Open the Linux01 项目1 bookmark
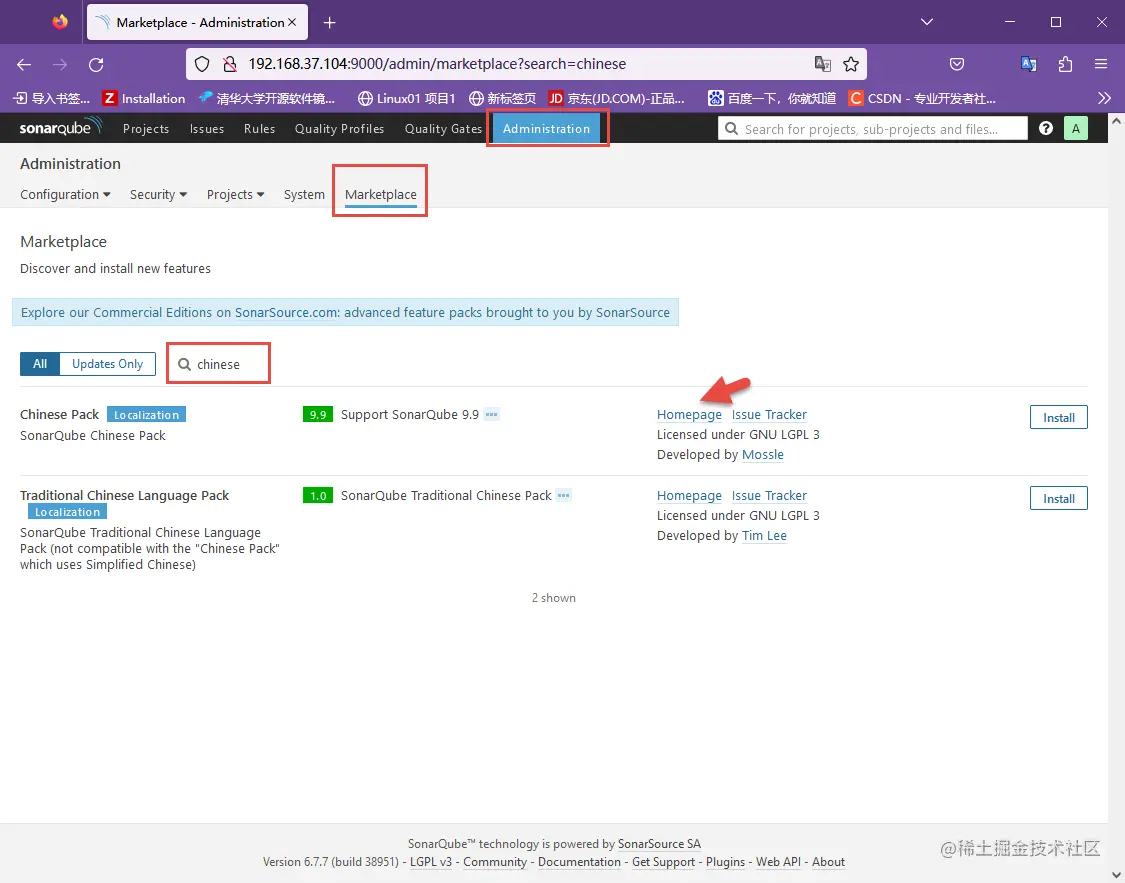 pyautogui.click(x=406, y=98)
